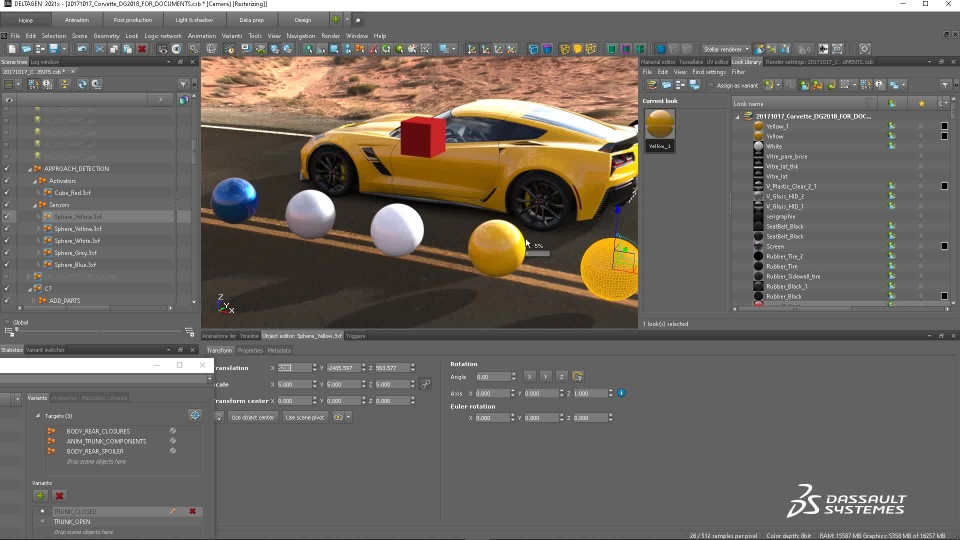Toggle visibility check for Cube_Red.srf

7,193
